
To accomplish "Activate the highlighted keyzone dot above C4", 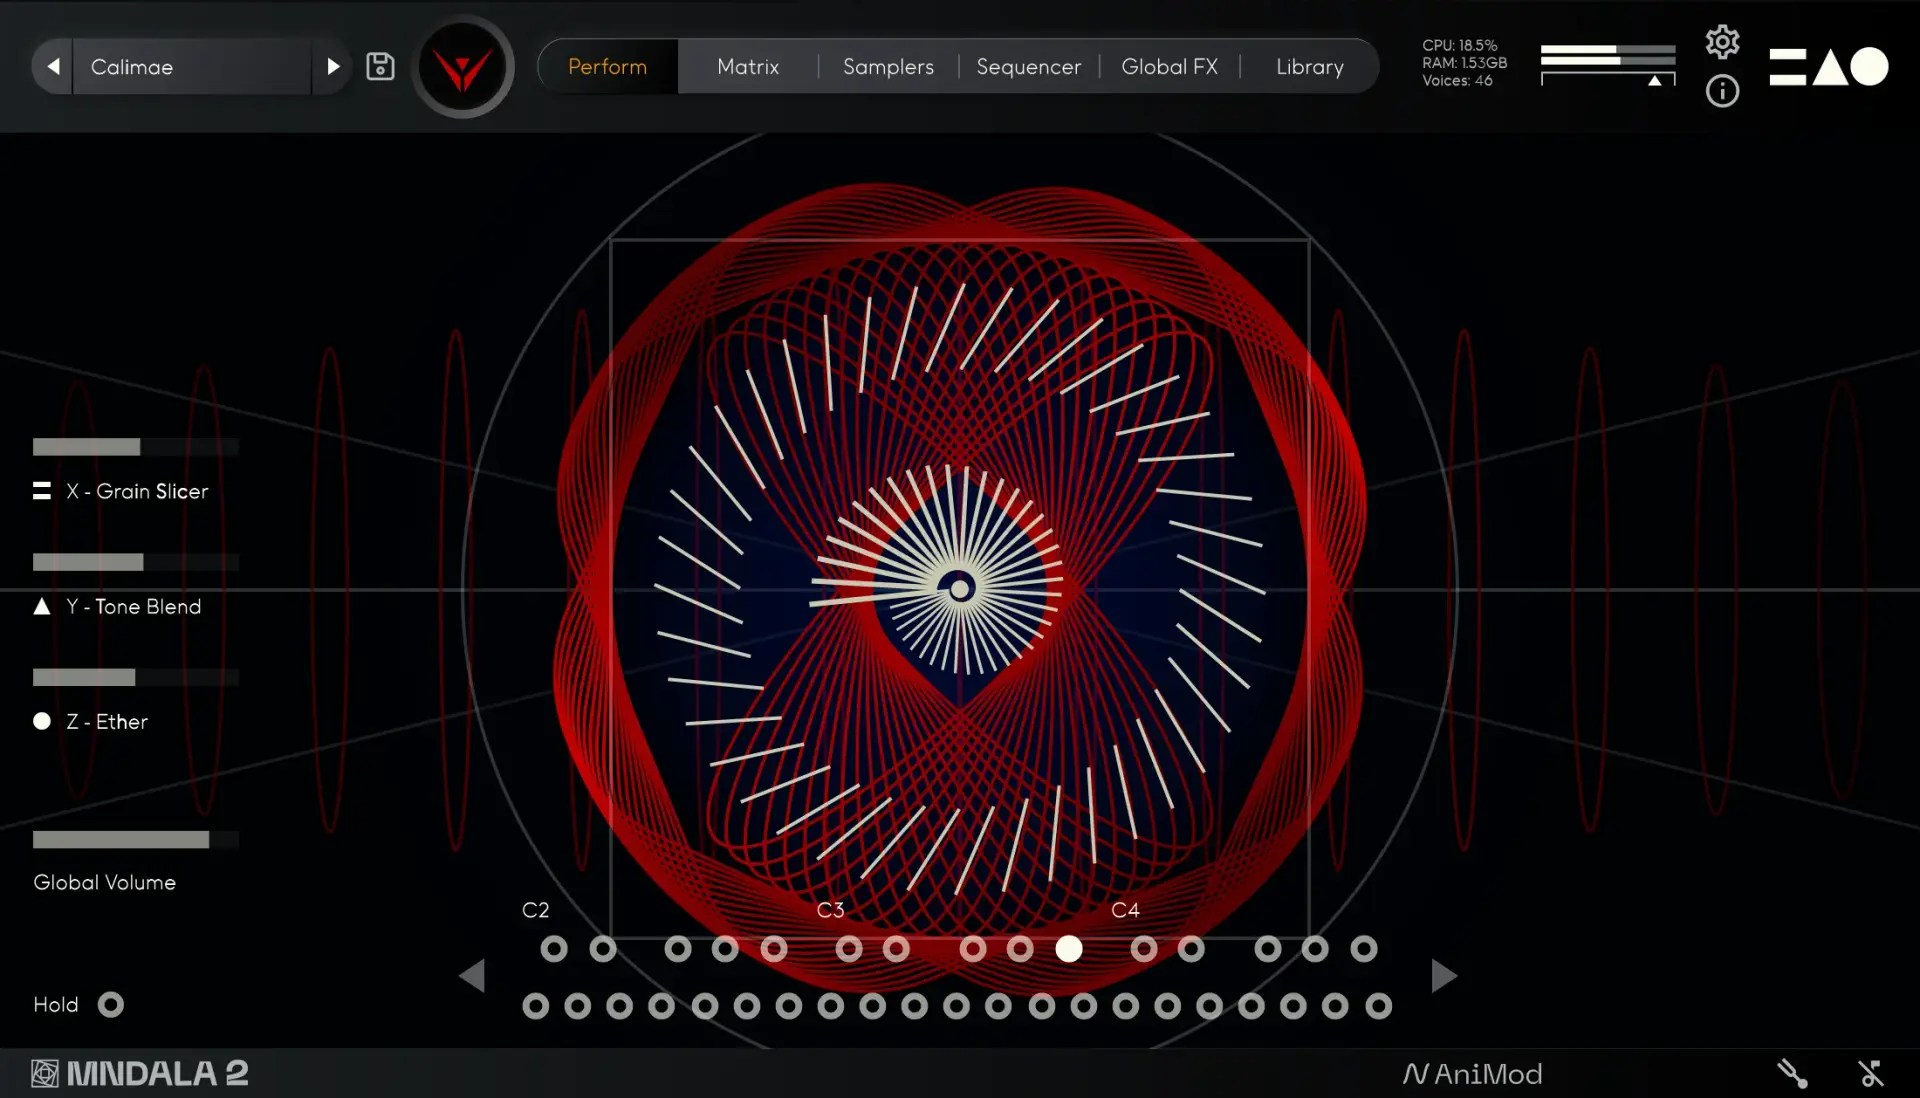I will [1070, 950].
